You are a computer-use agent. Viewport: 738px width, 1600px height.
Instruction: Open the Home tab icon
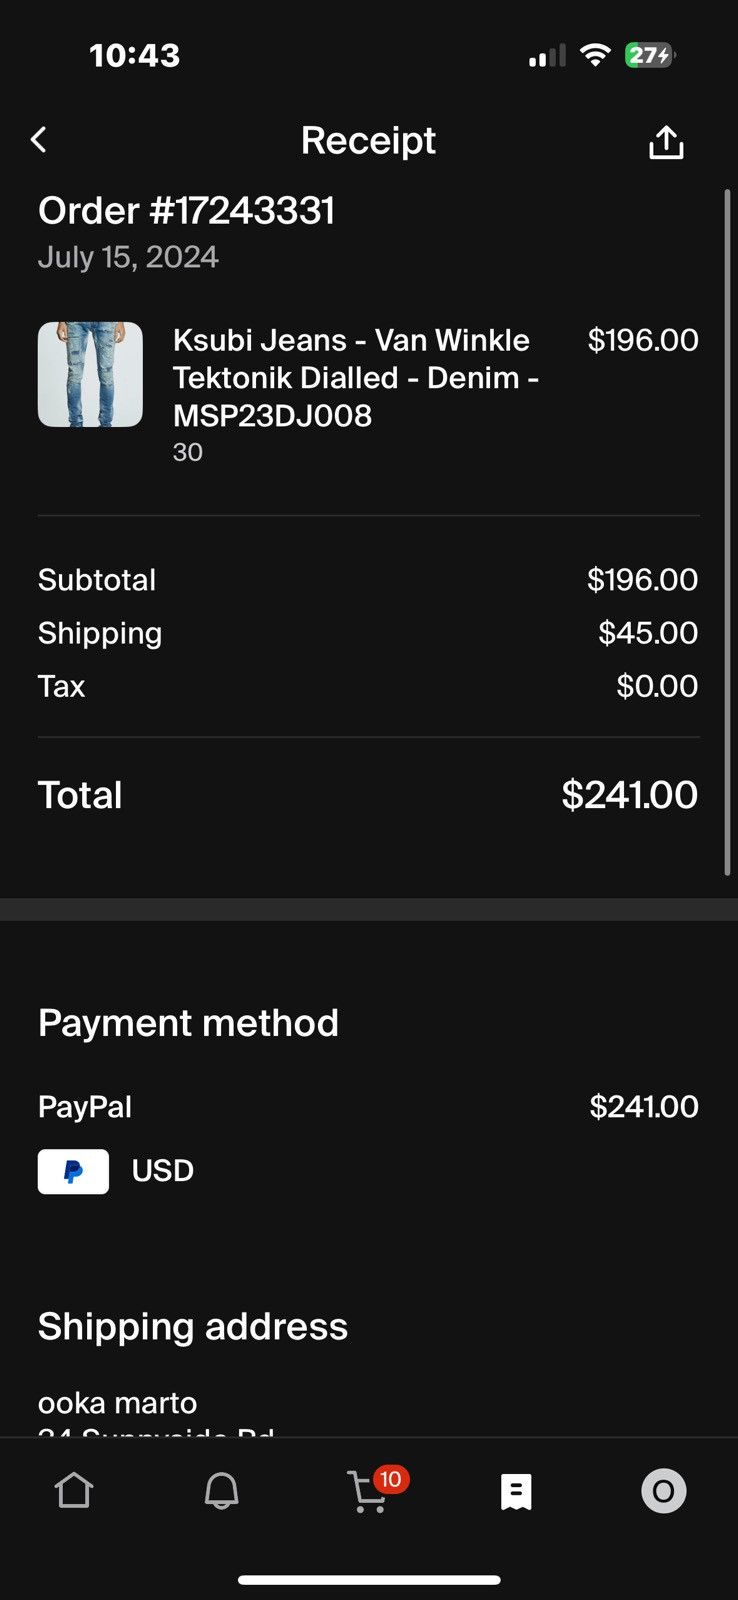74,1491
